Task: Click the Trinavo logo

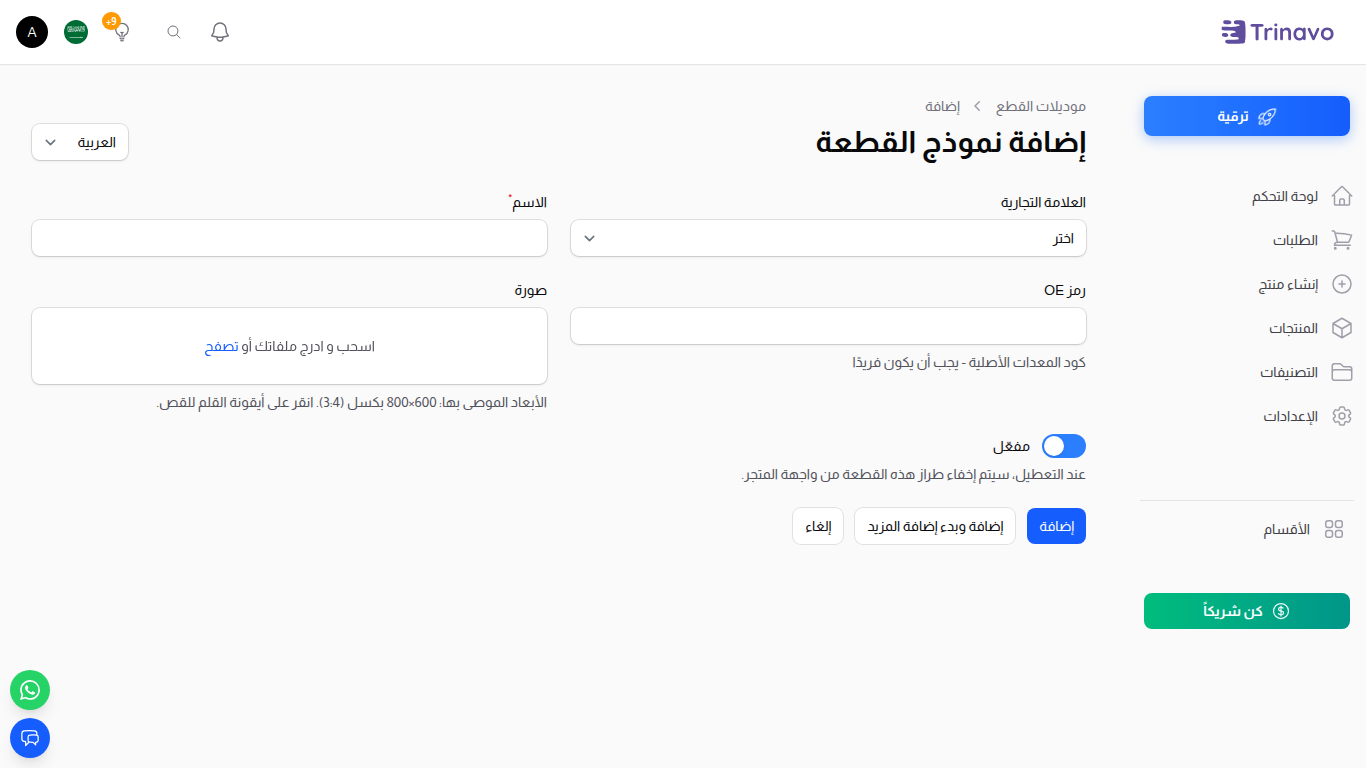Action: (1277, 32)
